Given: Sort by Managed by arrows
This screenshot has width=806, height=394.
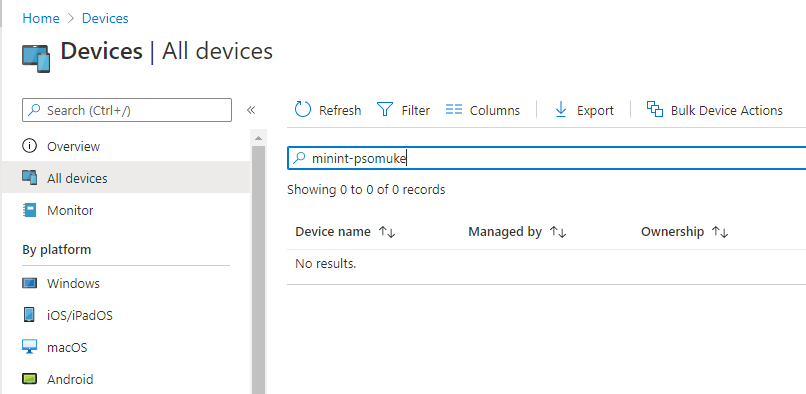Looking at the screenshot, I should pyautogui.click(x=558, y=232).
